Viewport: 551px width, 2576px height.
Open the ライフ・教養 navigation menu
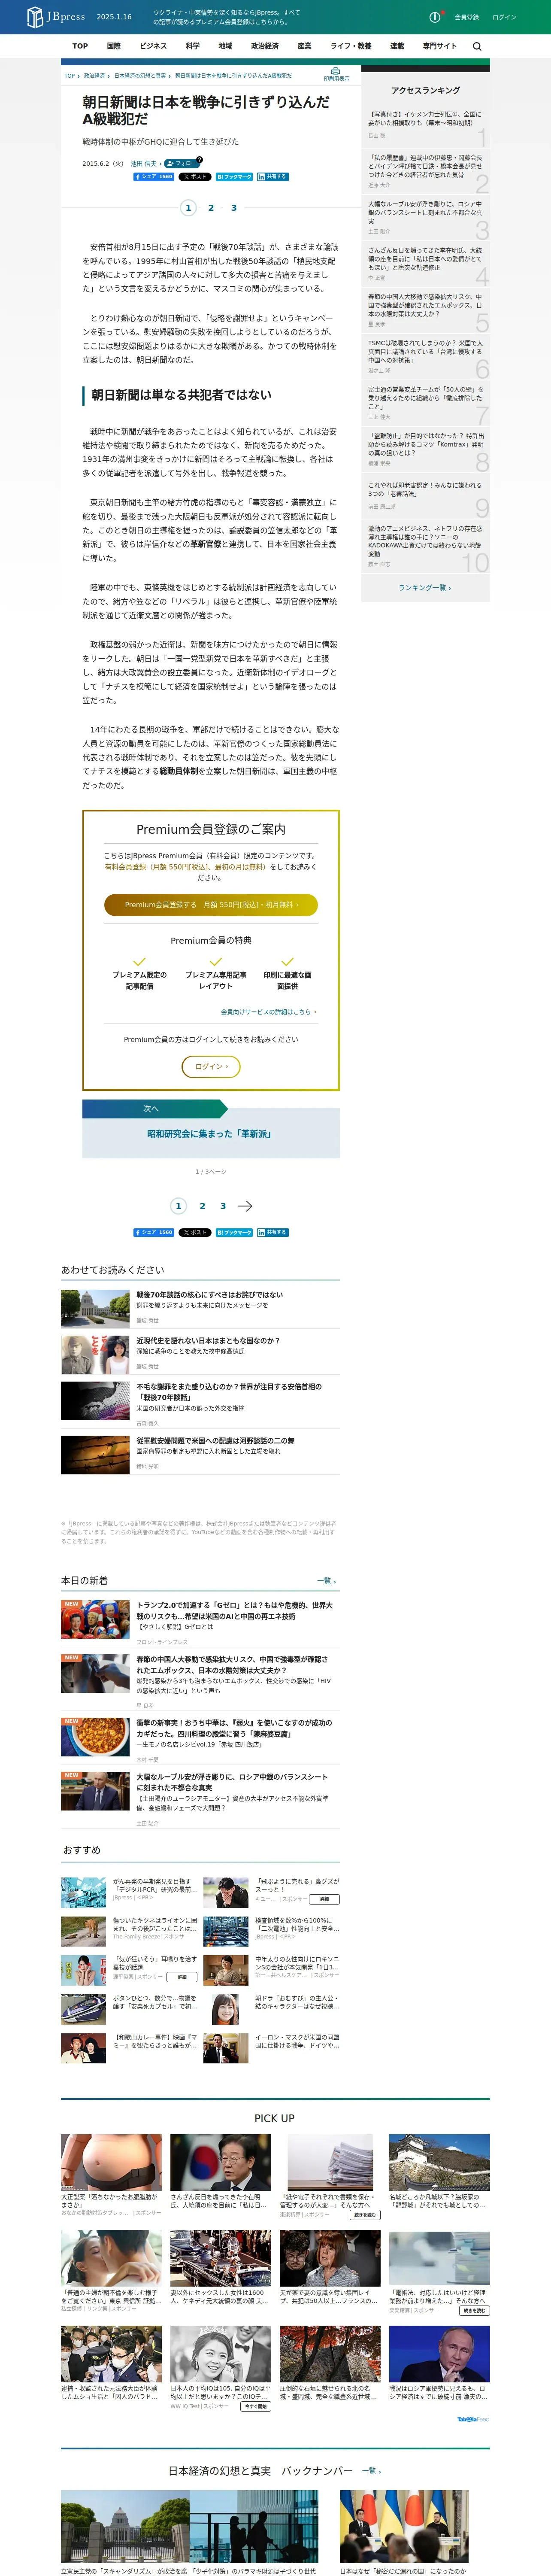351,46
